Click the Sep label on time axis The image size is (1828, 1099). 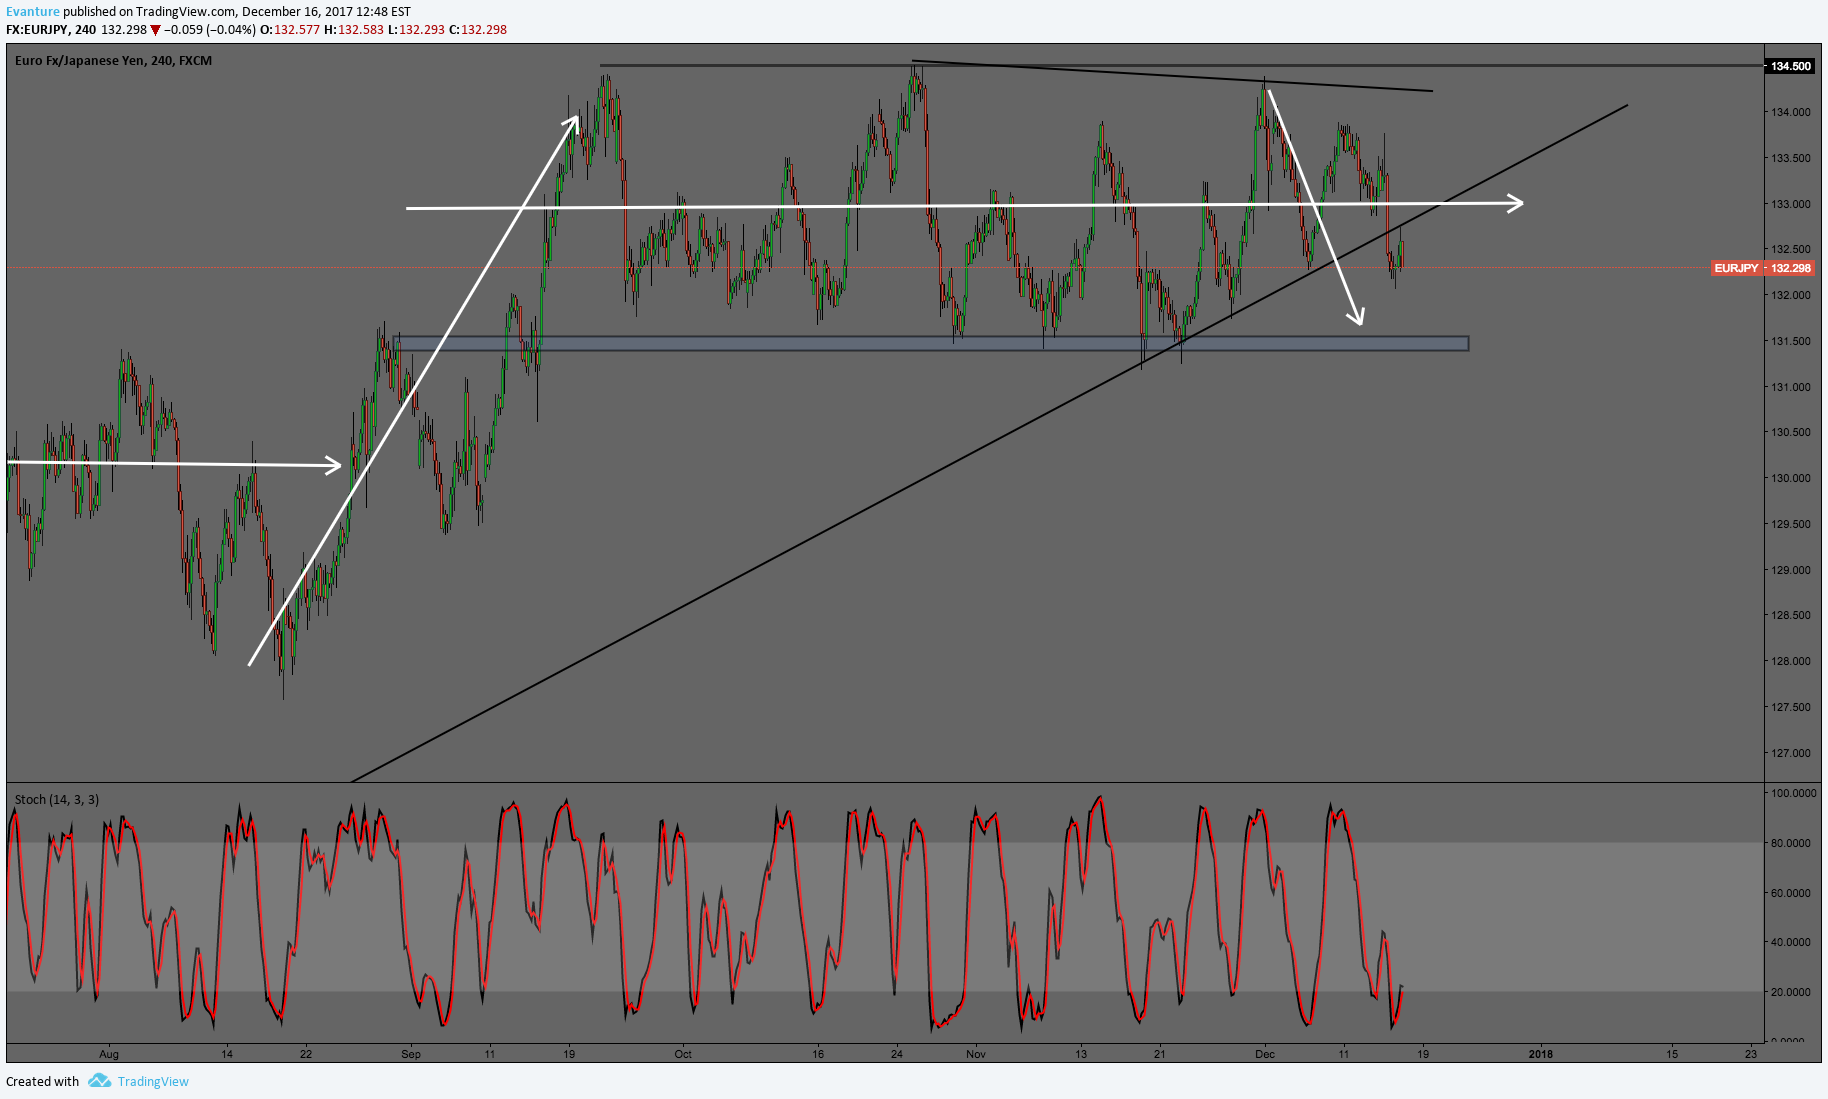click(x=411, y=1054)
